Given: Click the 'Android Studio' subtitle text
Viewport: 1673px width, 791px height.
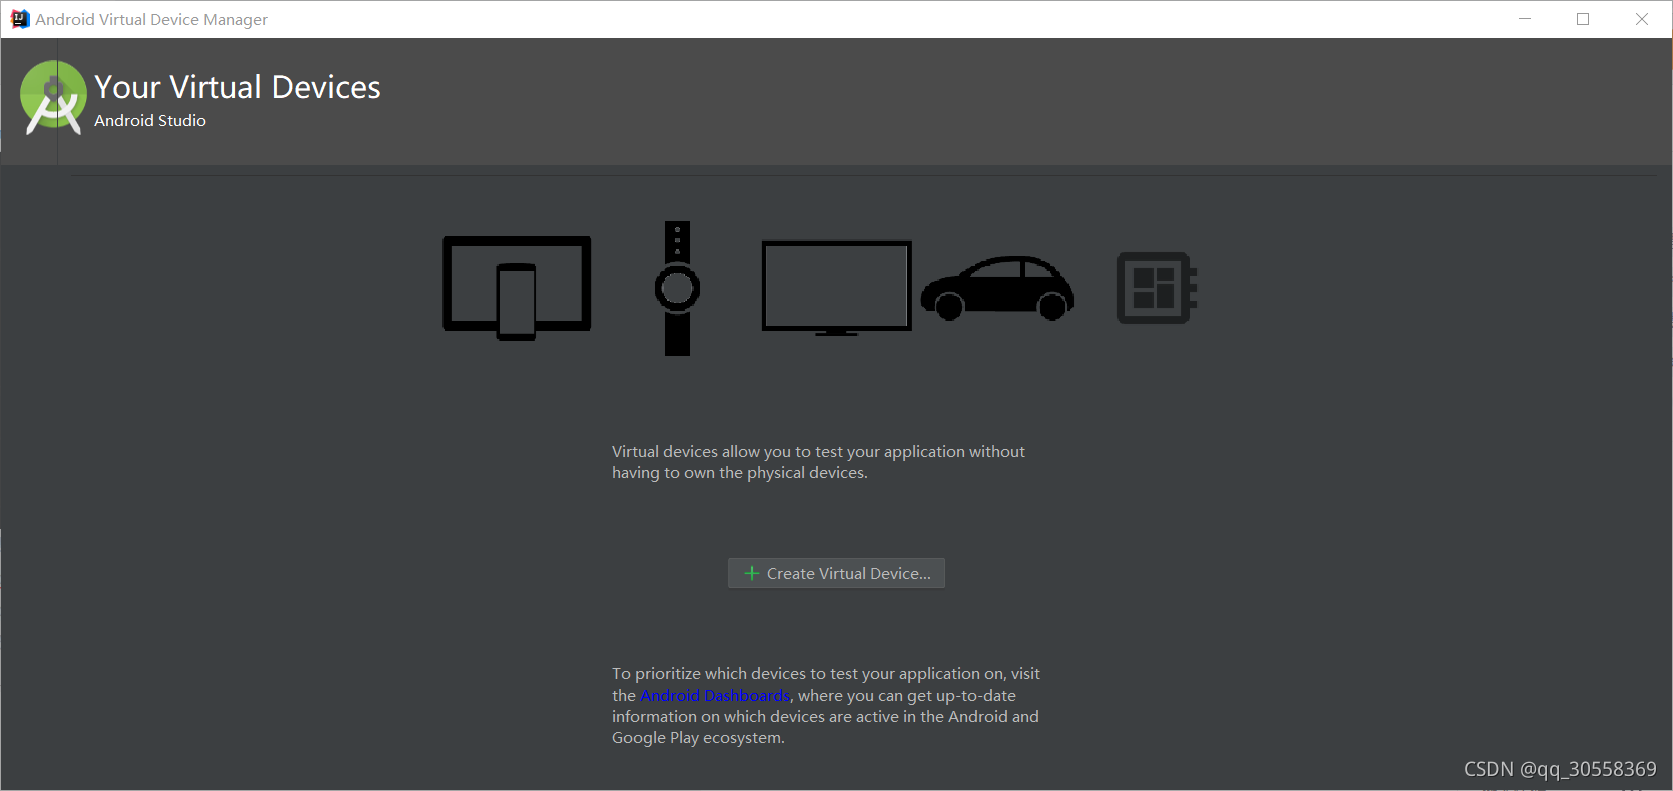Looking at the screenshot, I should pos(150,120).
